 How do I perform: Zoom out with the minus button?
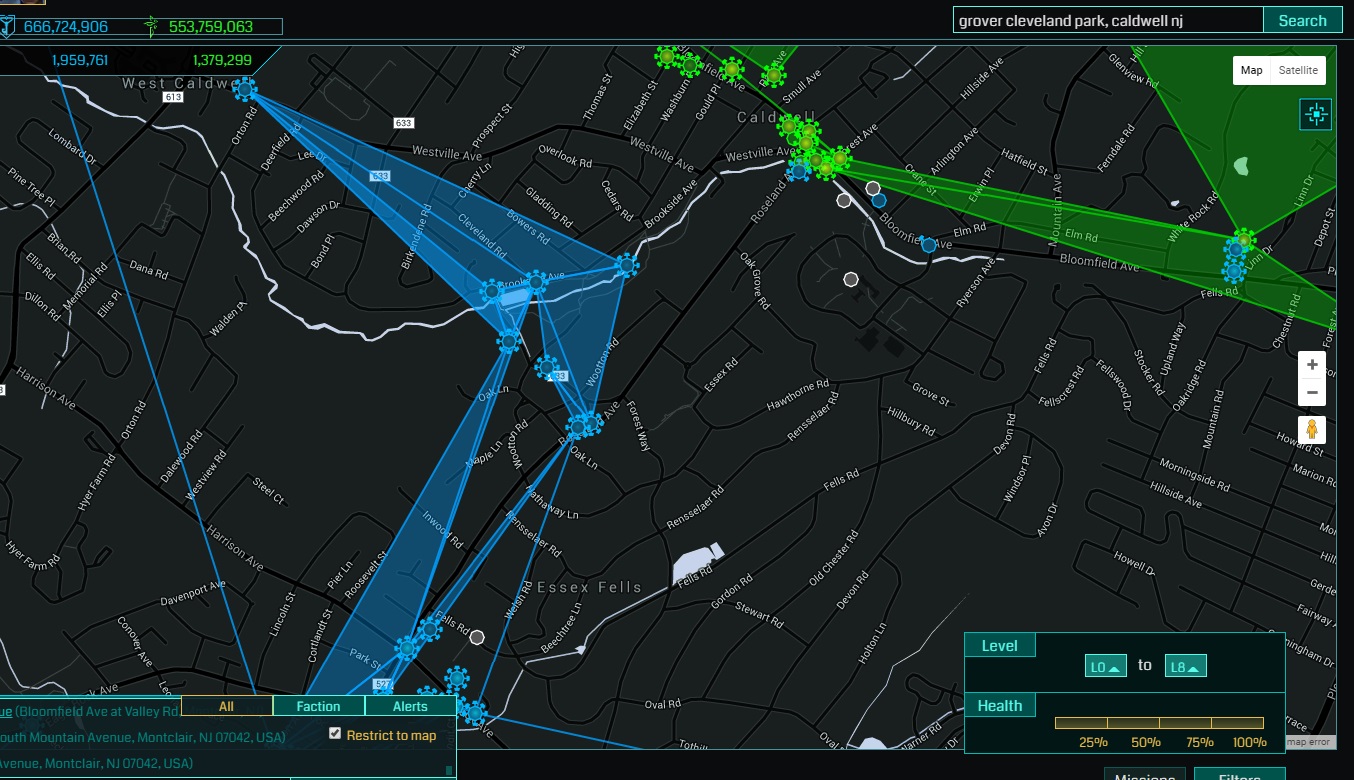[x=1313, y=393]
